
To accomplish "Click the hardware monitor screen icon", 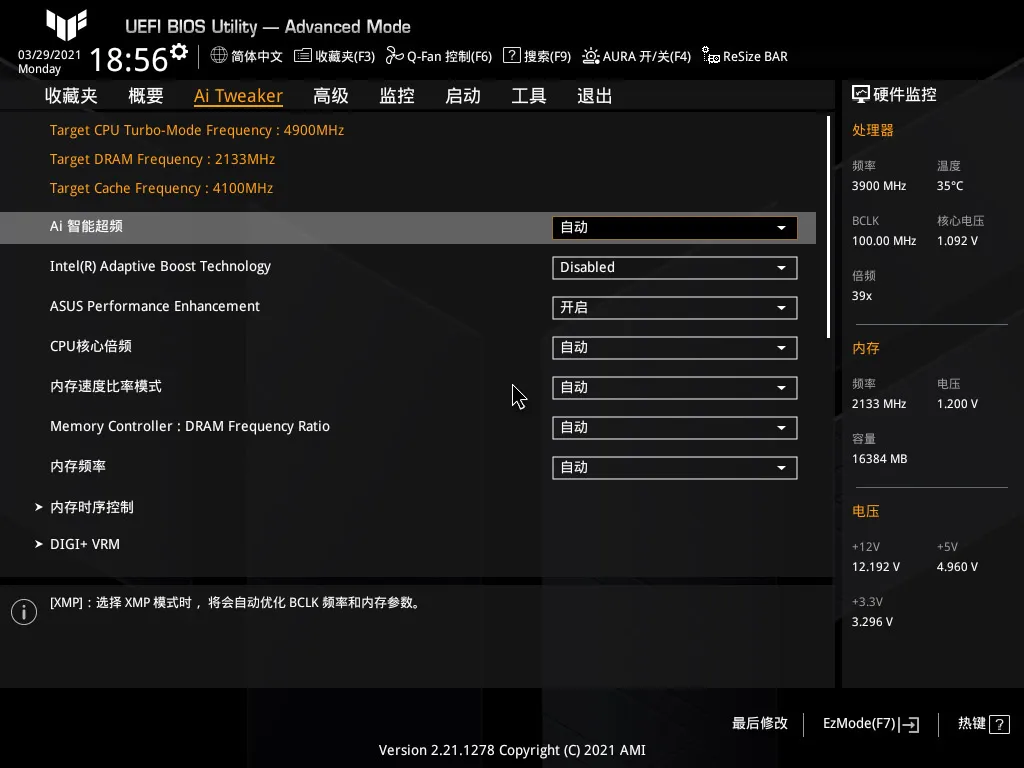I will (861, 95).
